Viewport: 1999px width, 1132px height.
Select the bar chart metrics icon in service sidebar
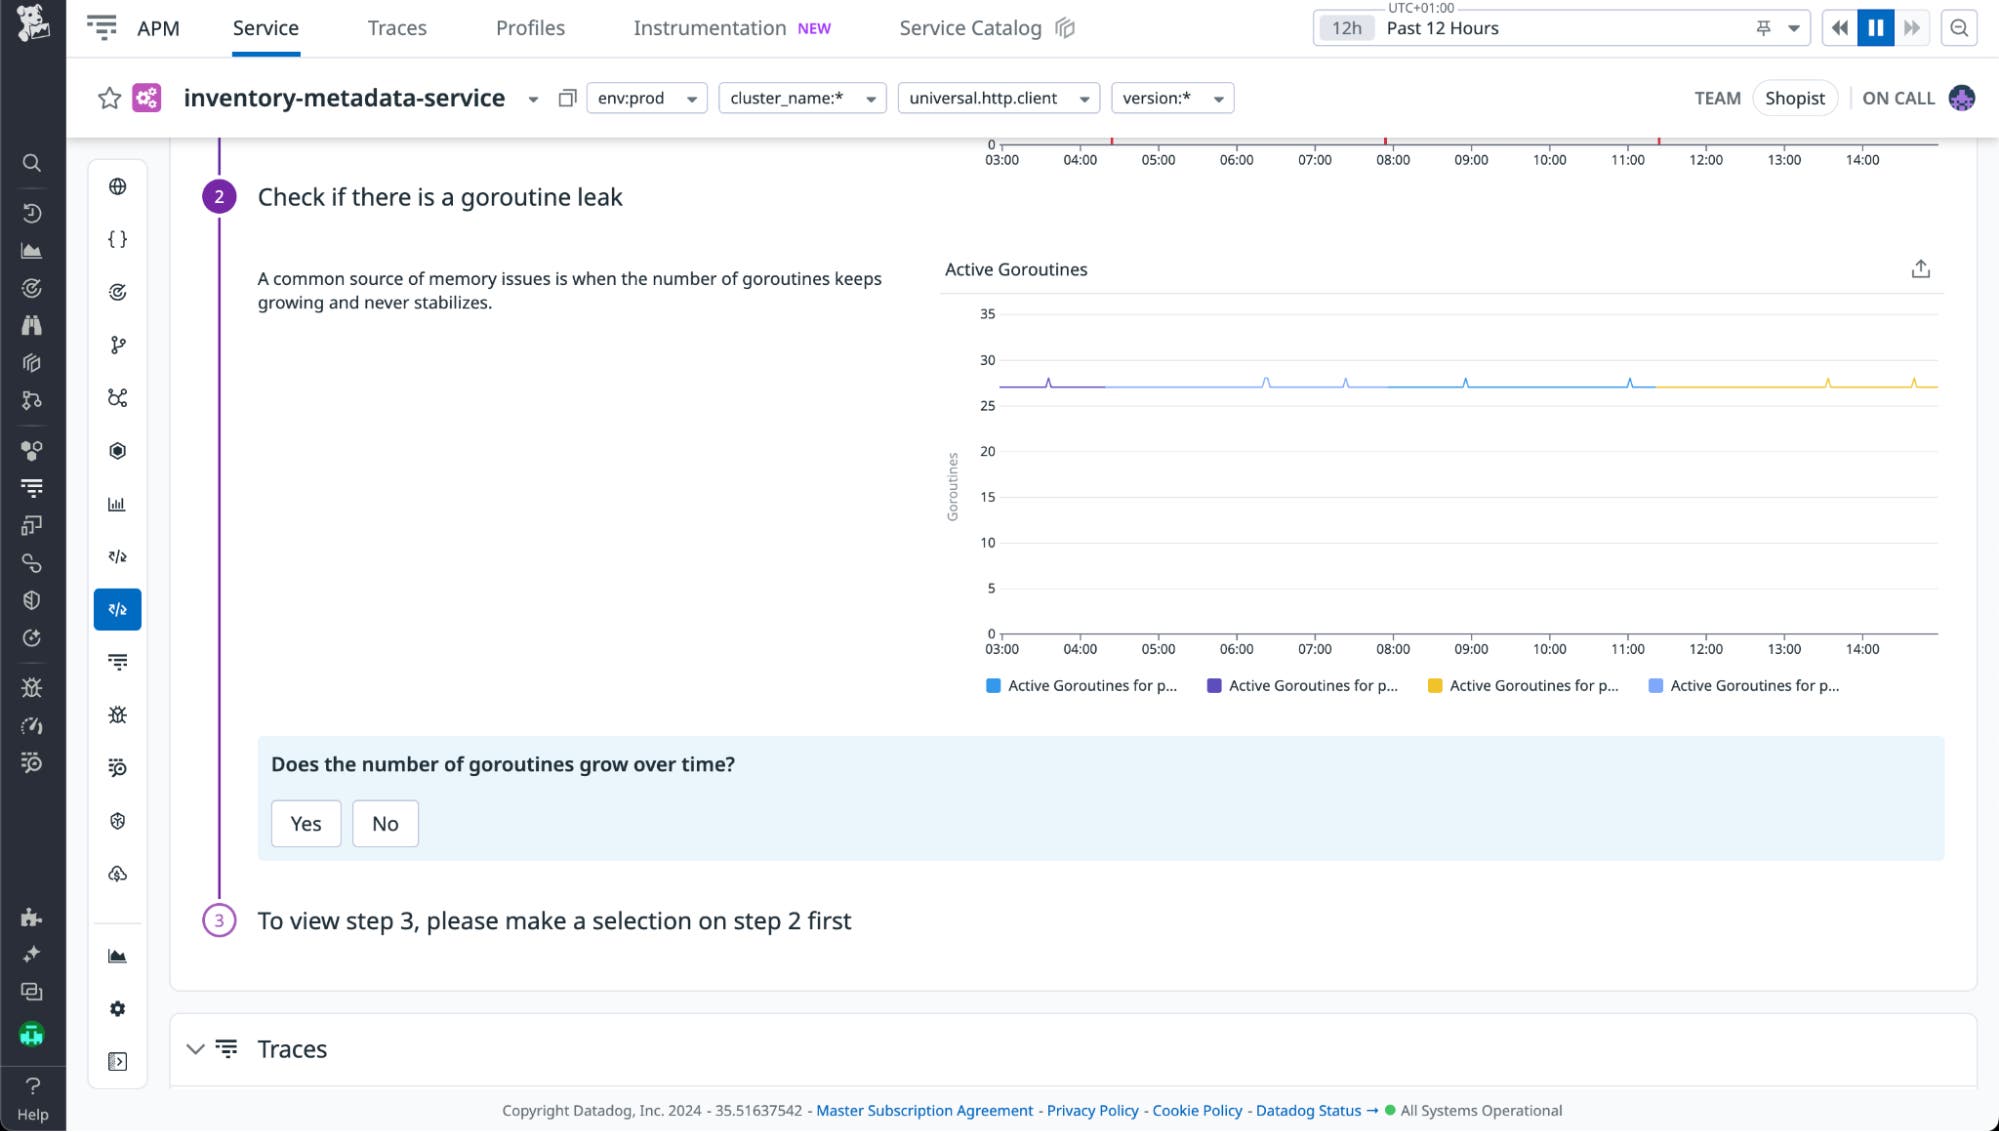pyautogui.click(x=117, y=505)
